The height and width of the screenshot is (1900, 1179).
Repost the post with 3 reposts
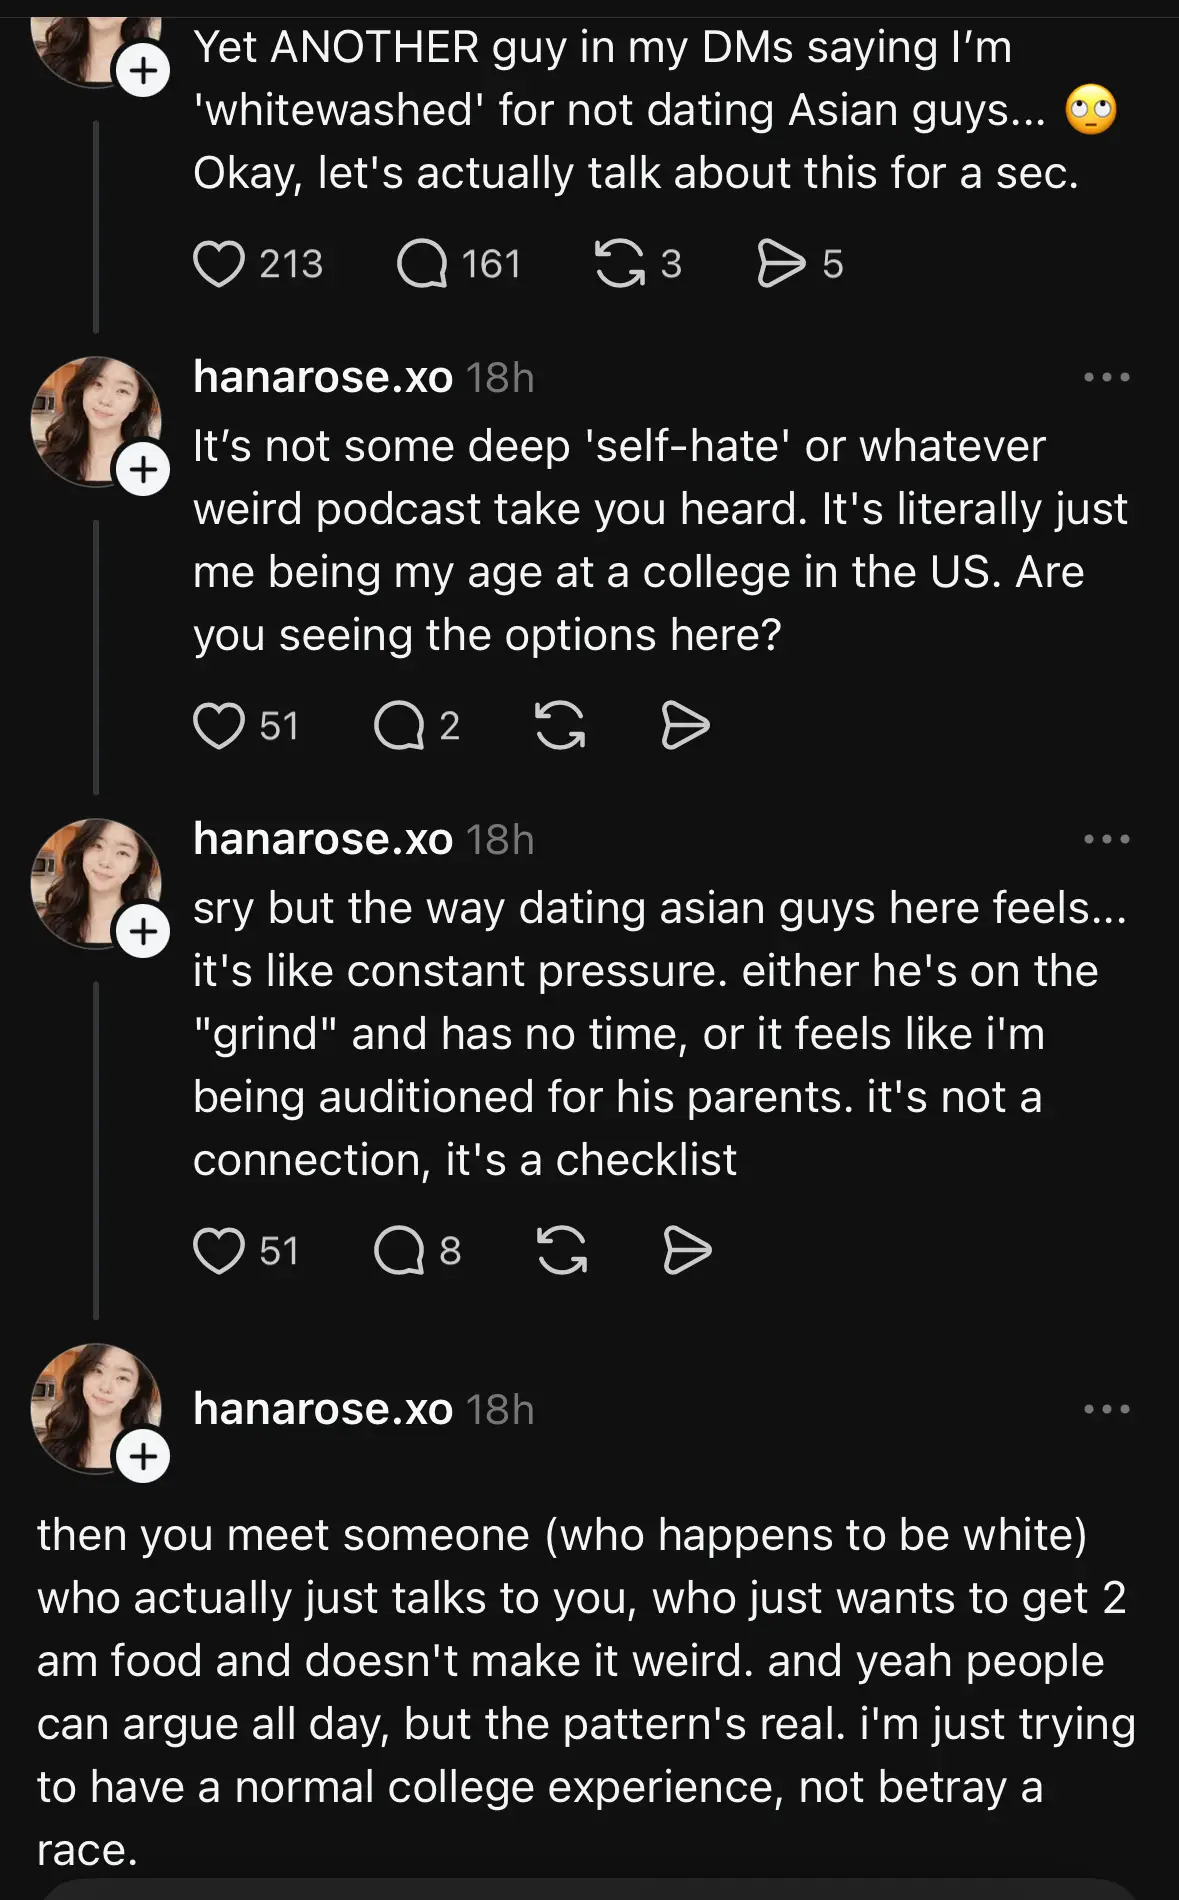620,264
